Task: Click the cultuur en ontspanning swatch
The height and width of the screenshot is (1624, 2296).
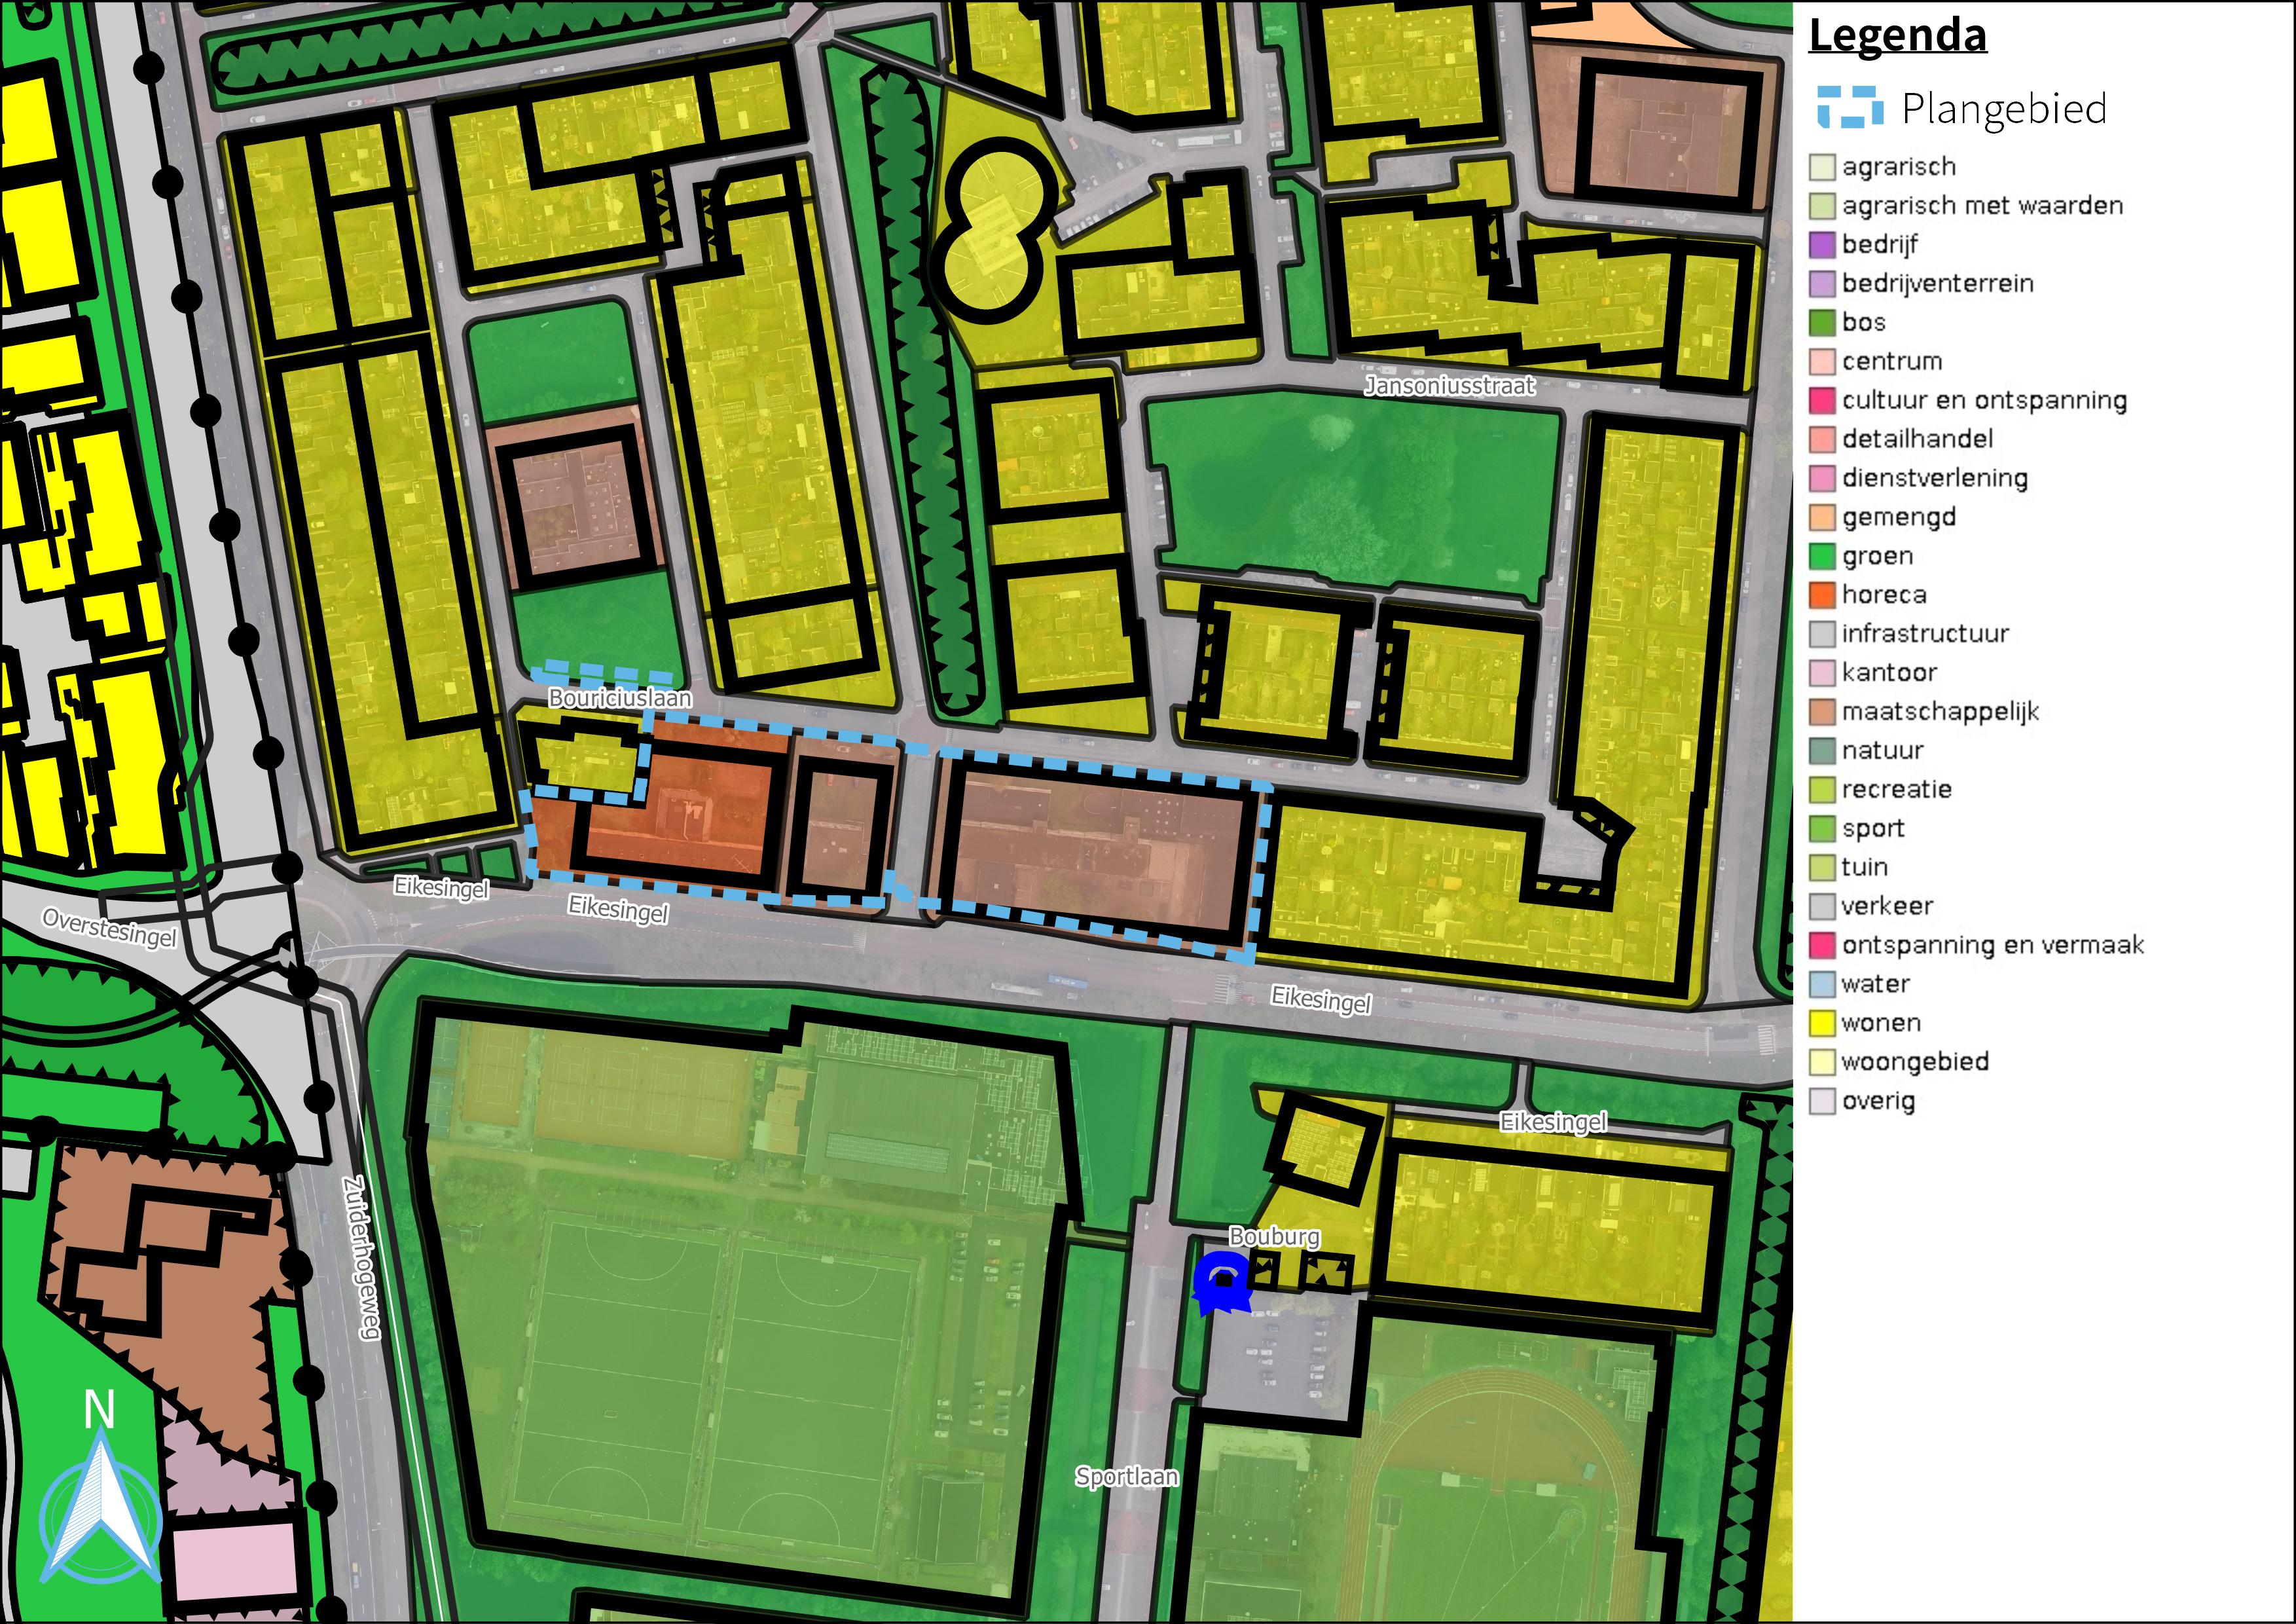Action: coord(1822,400)
